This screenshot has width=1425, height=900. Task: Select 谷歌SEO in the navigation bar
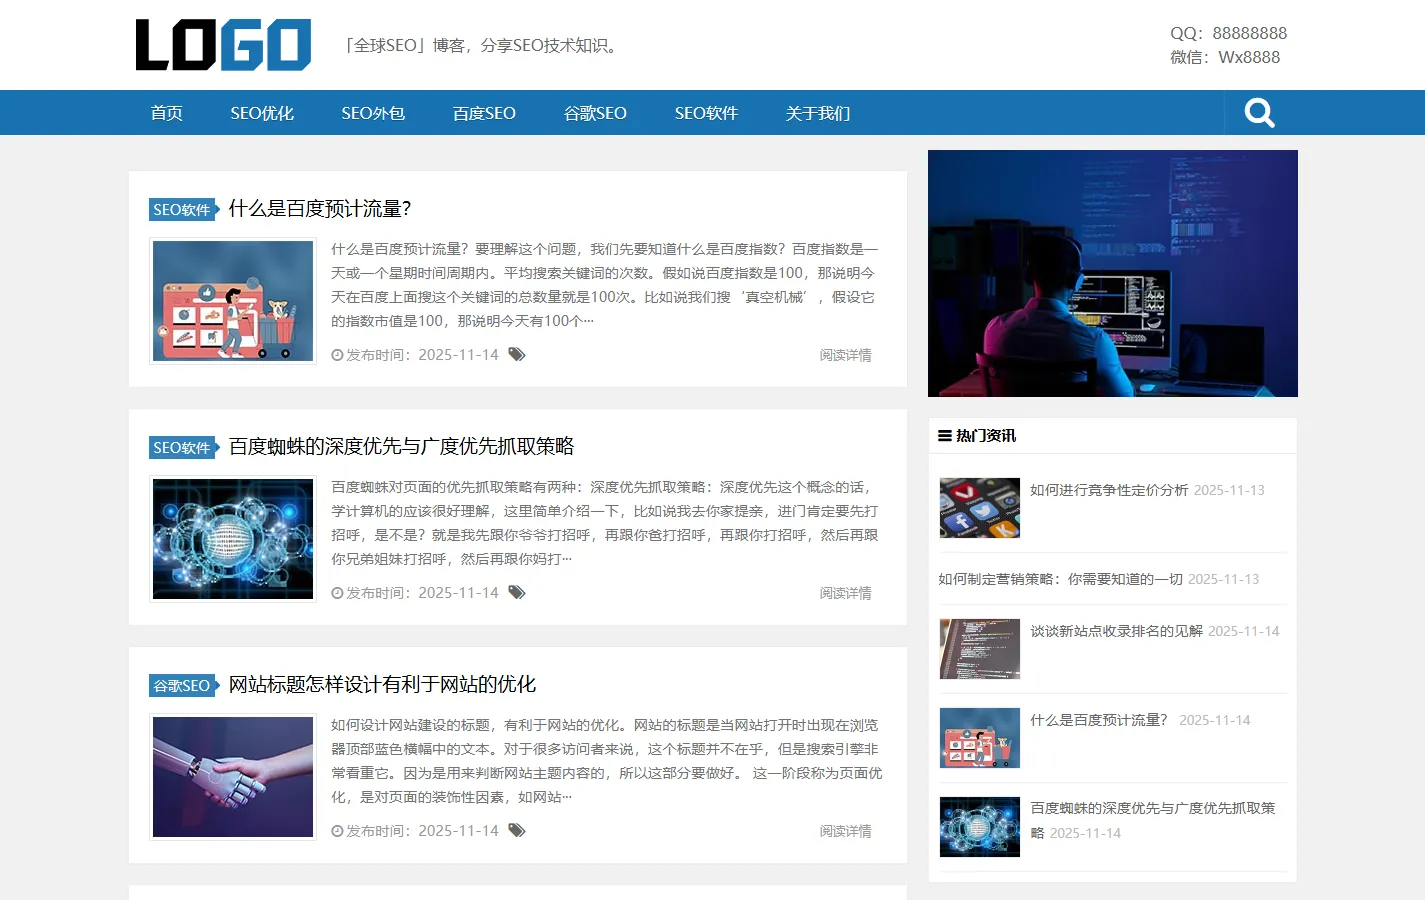point(595,113)
